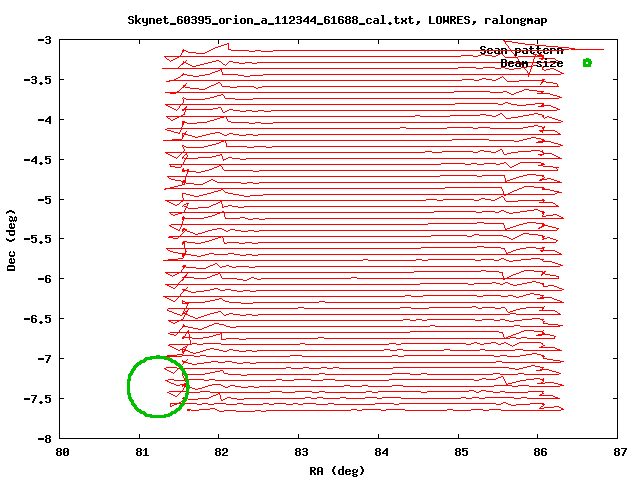Click the green beam size legend marker
The image size is (640, 480).
point(587,62)
